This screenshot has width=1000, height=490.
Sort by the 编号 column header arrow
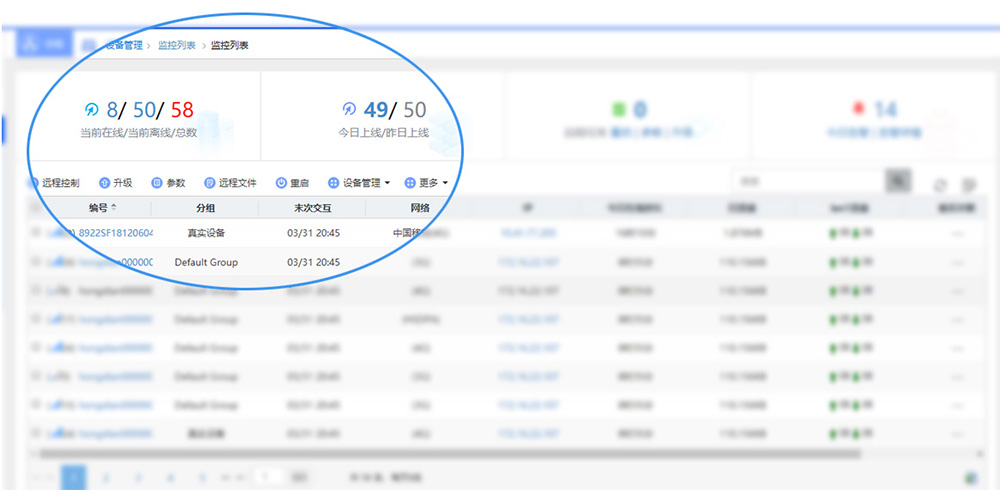(113, 207)
